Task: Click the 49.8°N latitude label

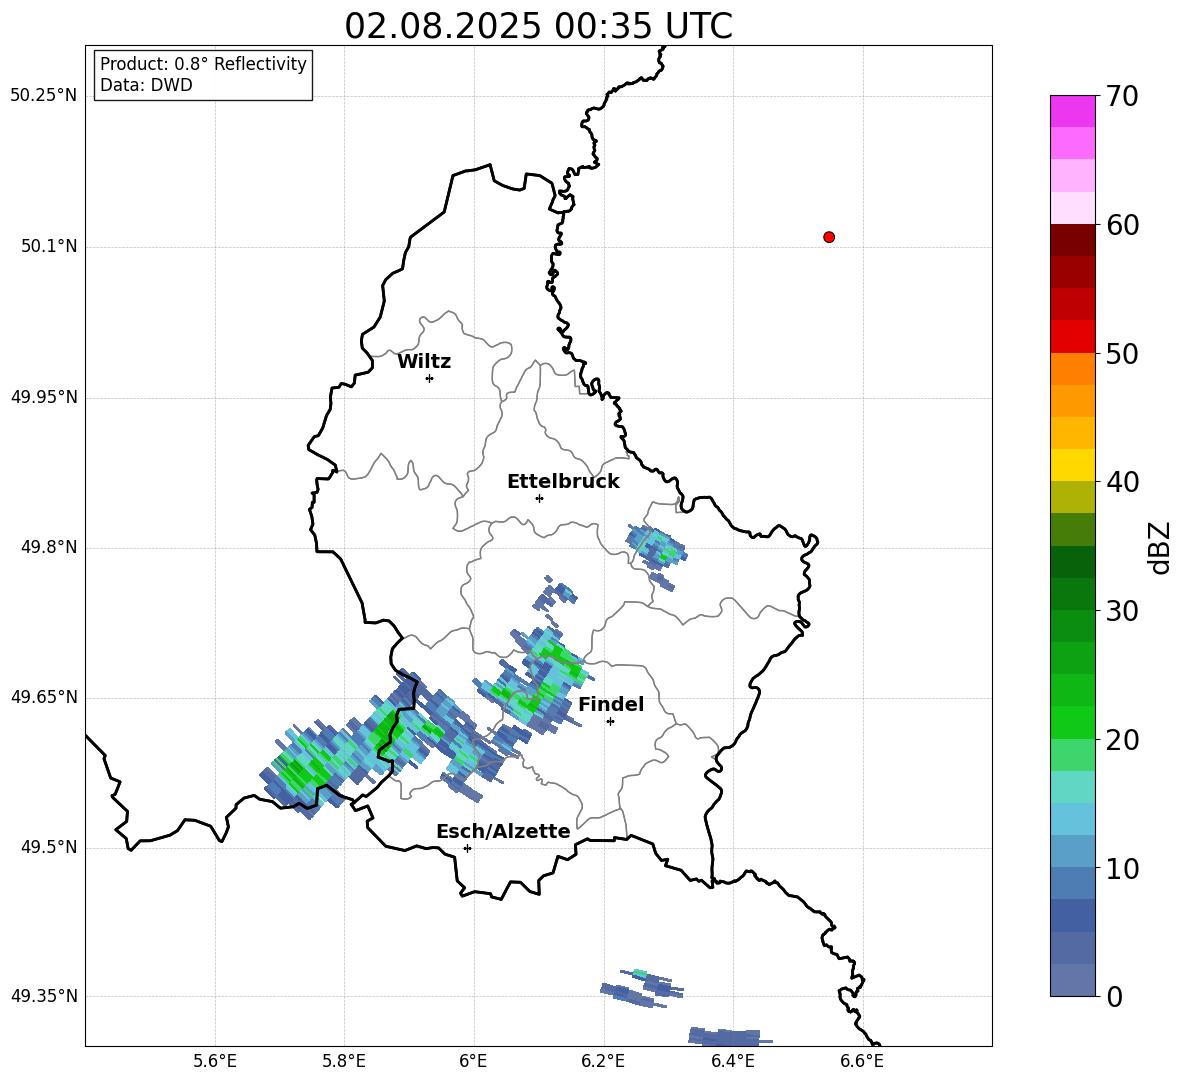Action: 49,547
